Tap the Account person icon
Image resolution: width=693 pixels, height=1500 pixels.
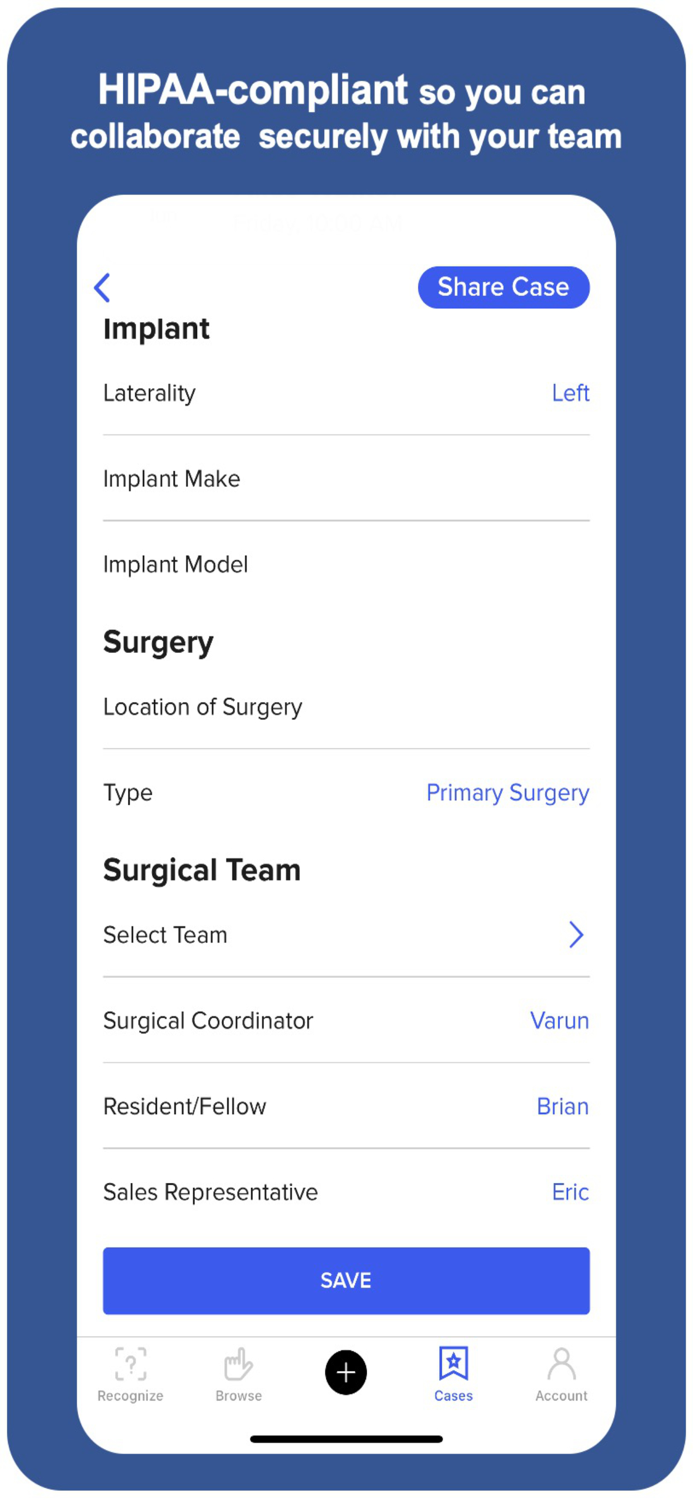pos(561,1362)
